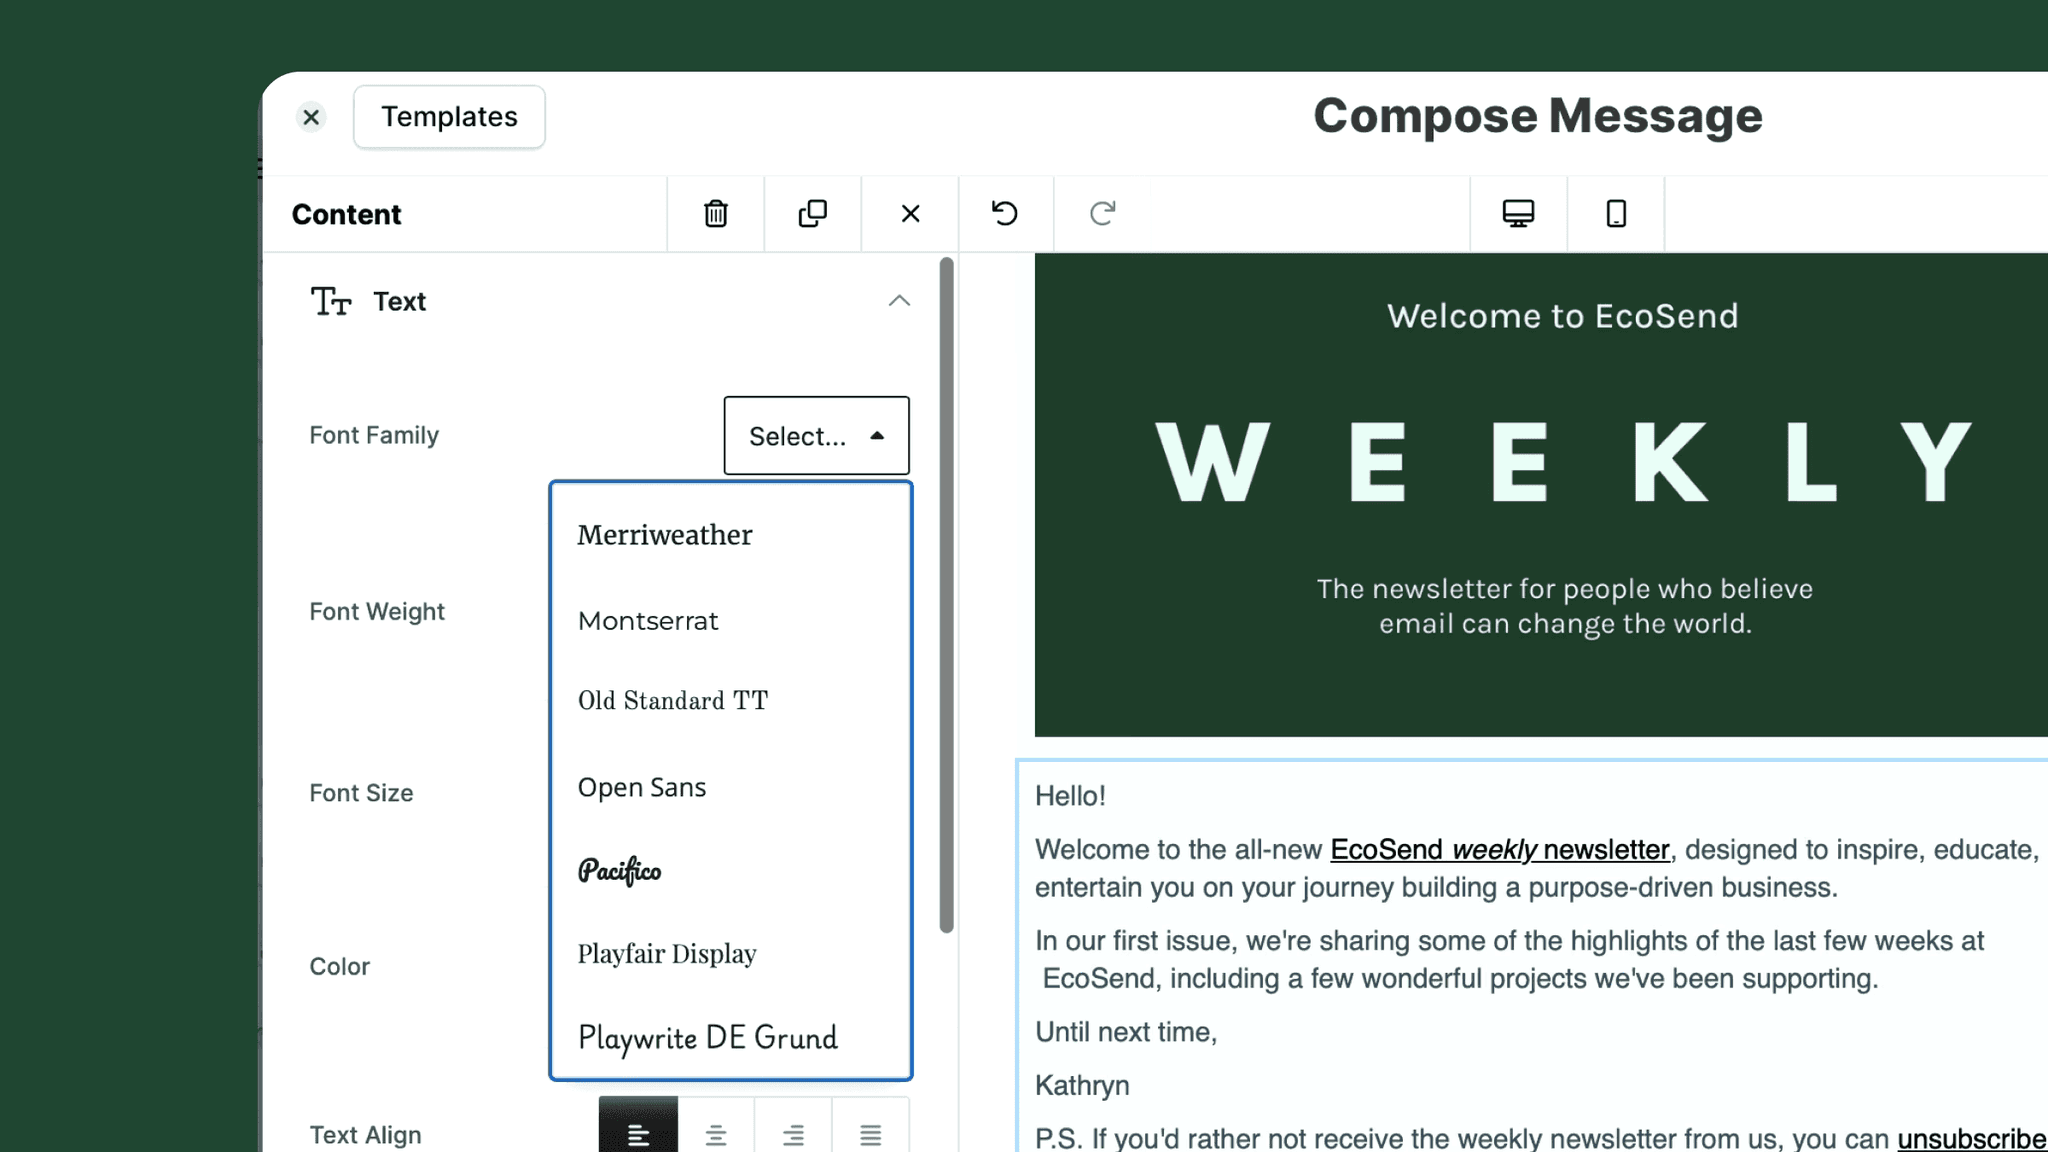Duplicate the block using the copy icon
2048x1152 pixels.
click(813, 213)
